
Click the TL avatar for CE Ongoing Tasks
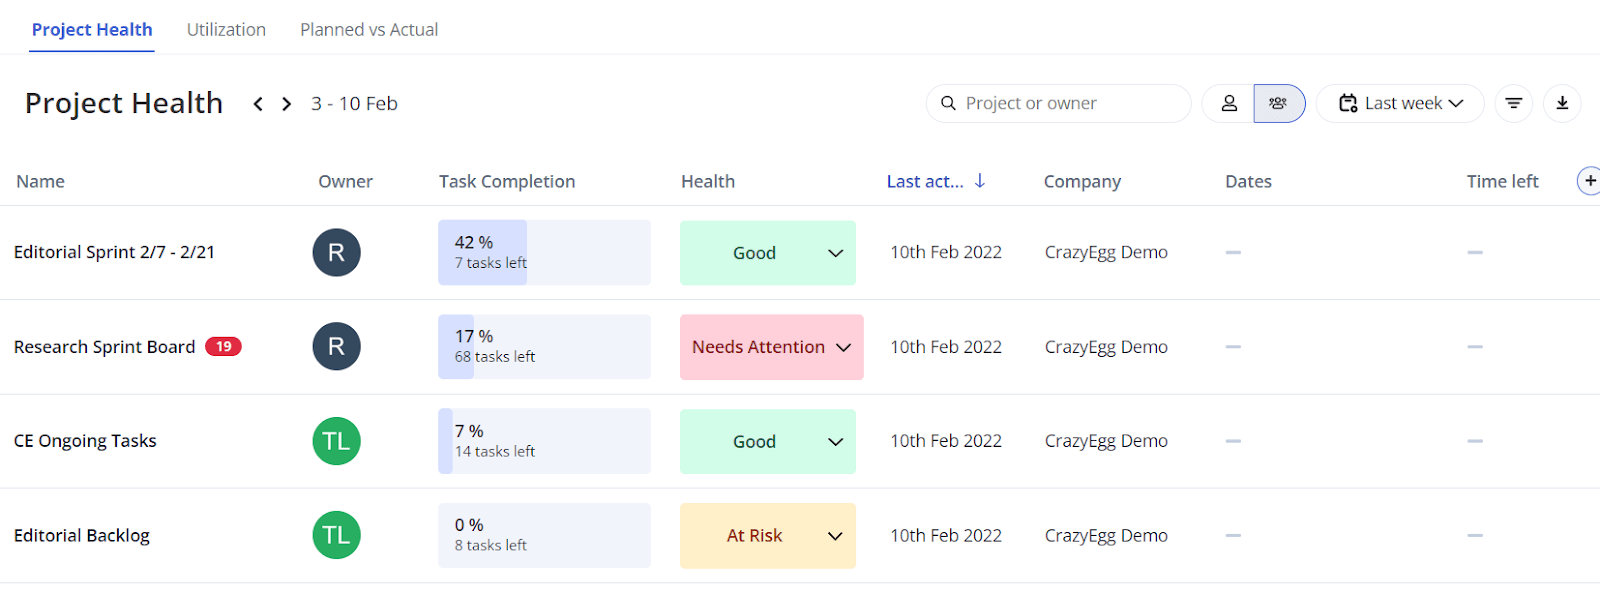click(336, 441)
